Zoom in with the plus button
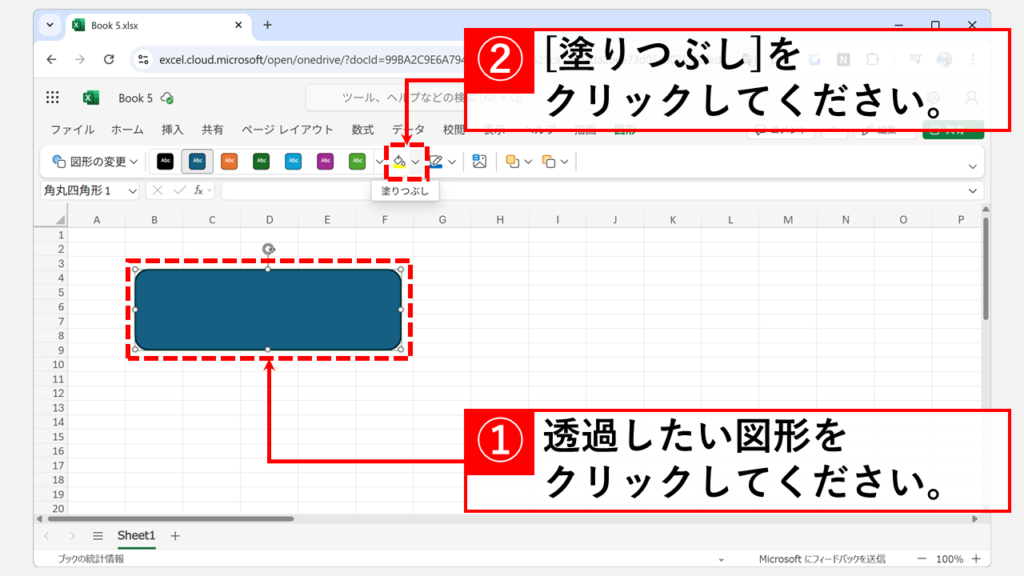This screenshot has width=1024, height=576. click(x=976, y=559)
